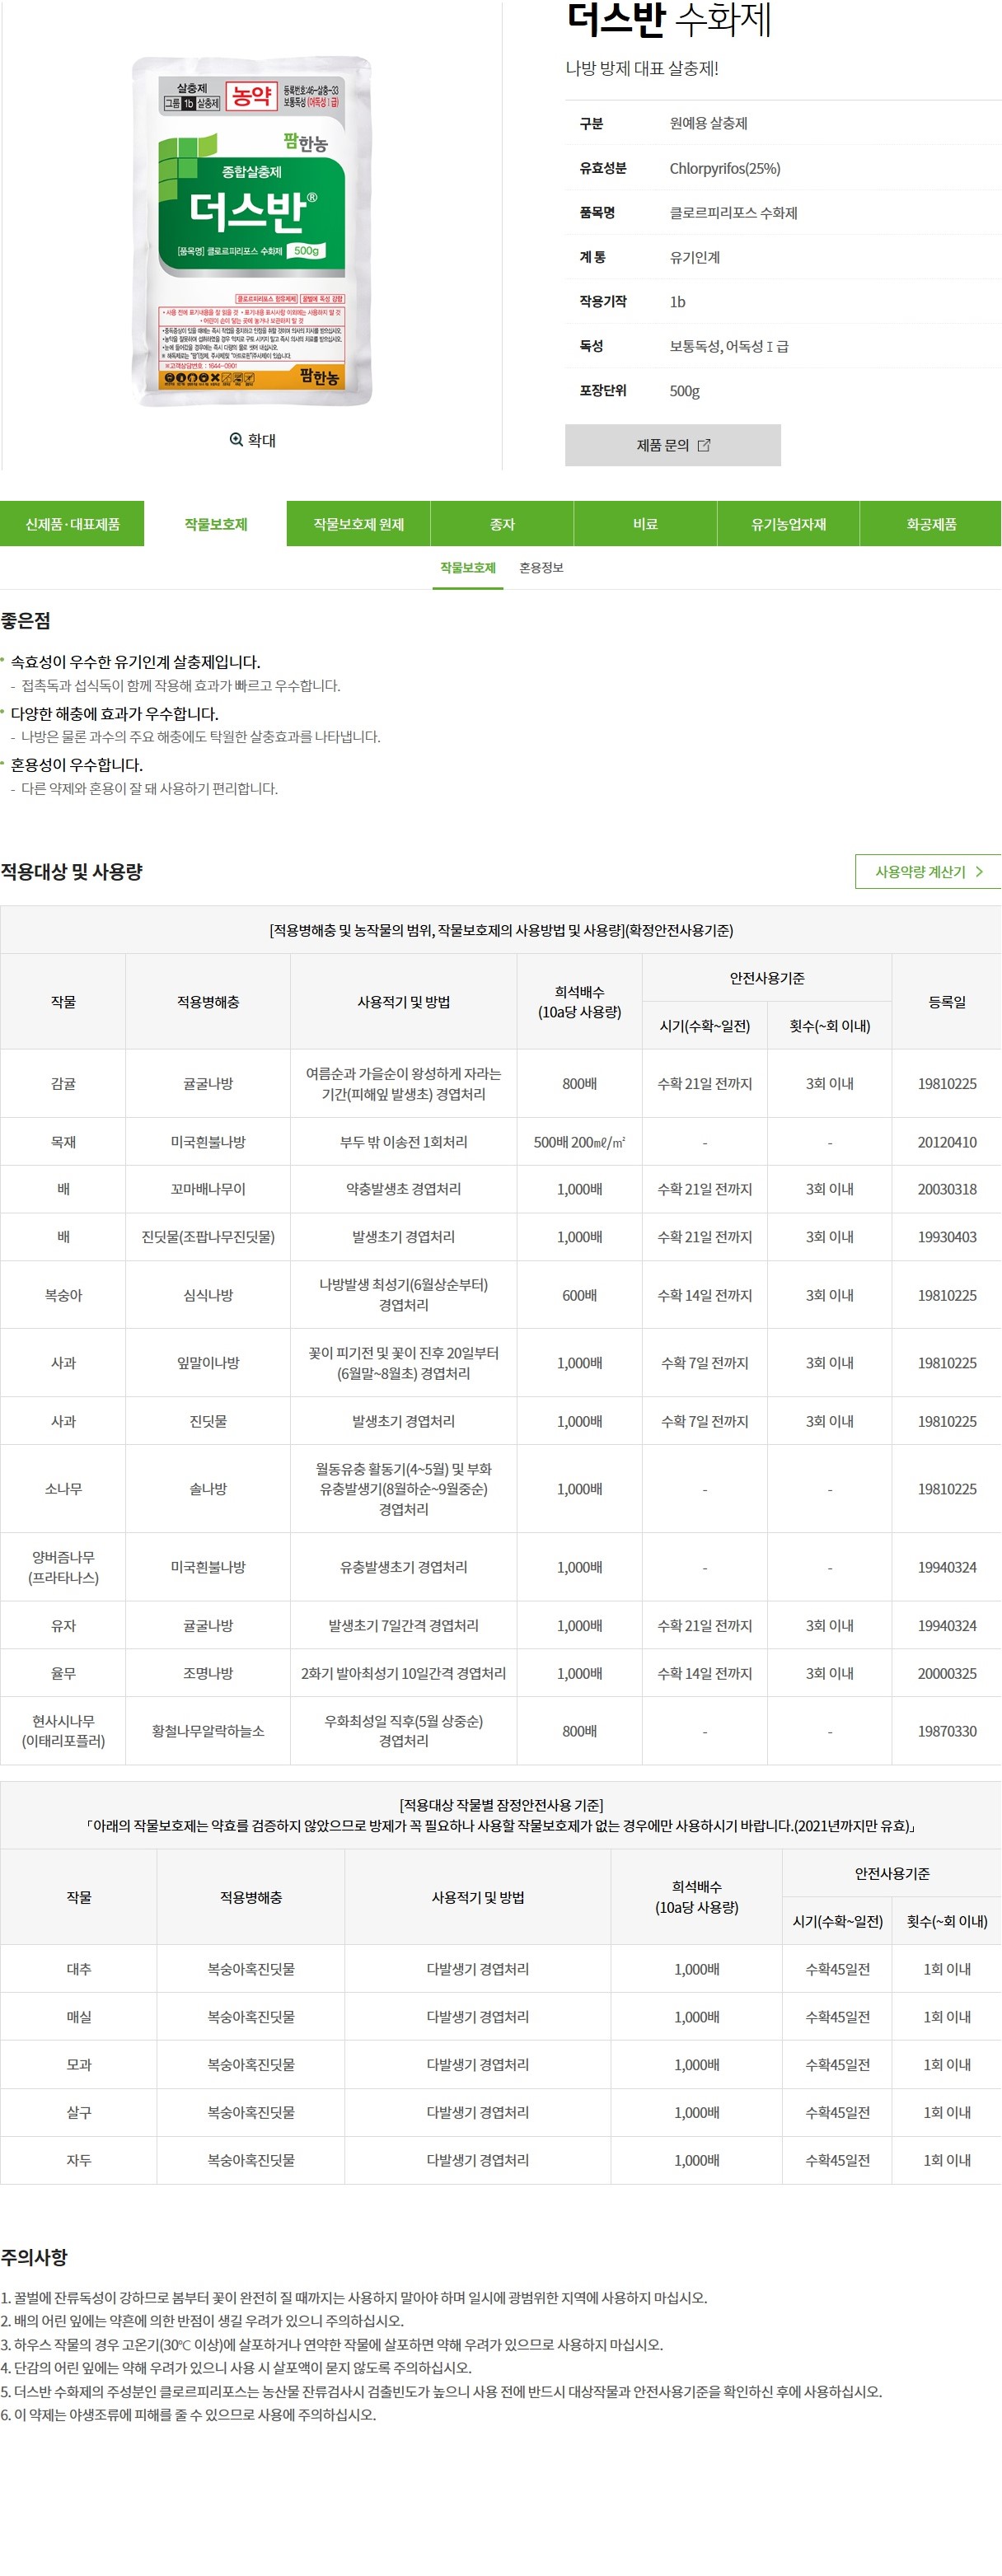Click registration date 20030318
Image resolution: width=1002 pixels, height=2576 pixels.
[x=947, y=1189]
